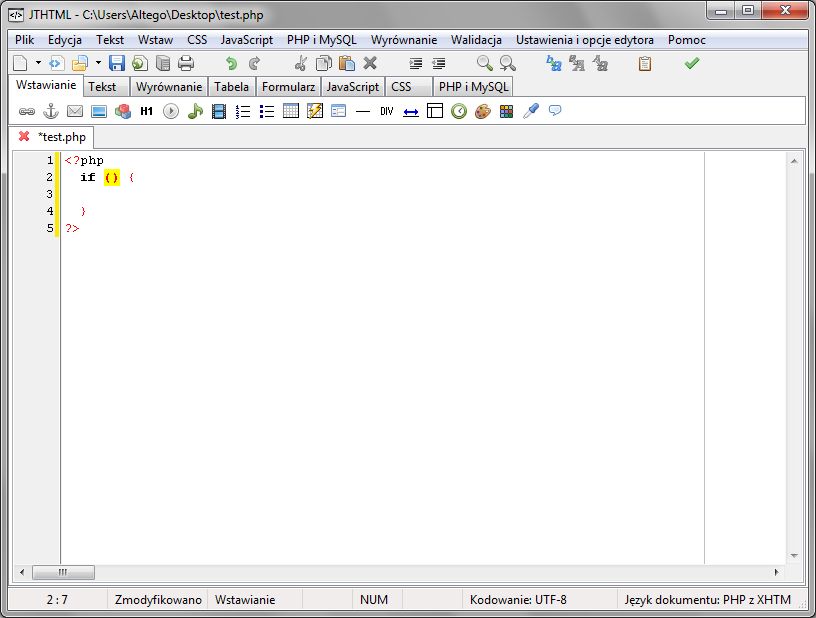
Task: Insert an anchor with anchor icon
Action: 51,111
